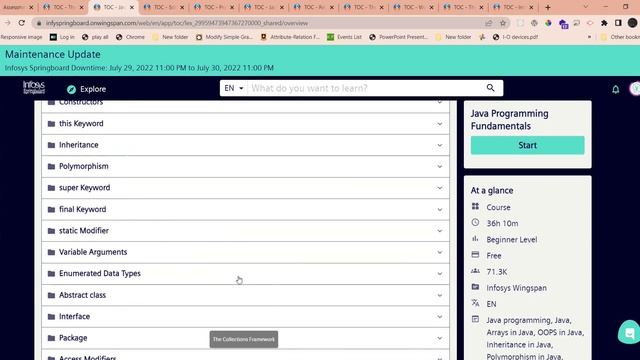The height and width of the screenshot is (360, 640).
Task: Expand the super Keyword section chevron
Action: coord(440,188)
